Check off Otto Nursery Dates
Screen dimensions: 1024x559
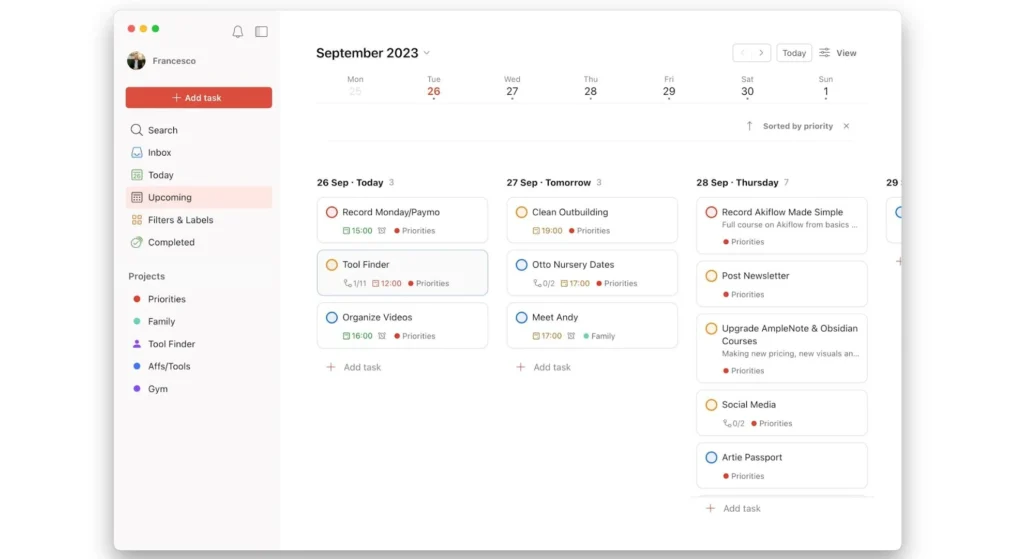click(x=521, y=264)
